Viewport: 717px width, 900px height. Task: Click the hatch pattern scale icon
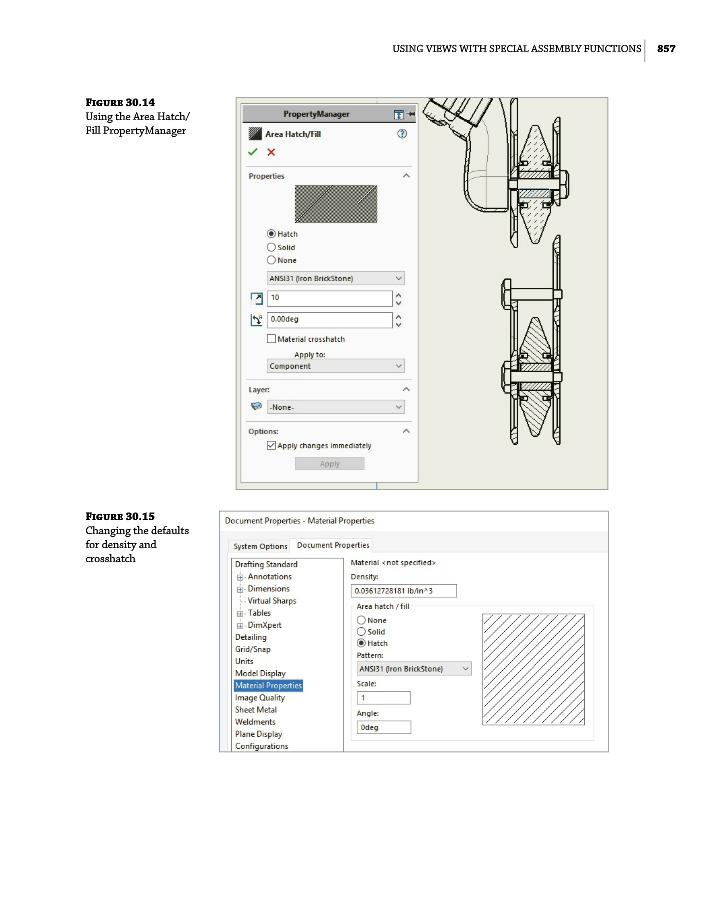pyautogui.click(x=256, y=298)
